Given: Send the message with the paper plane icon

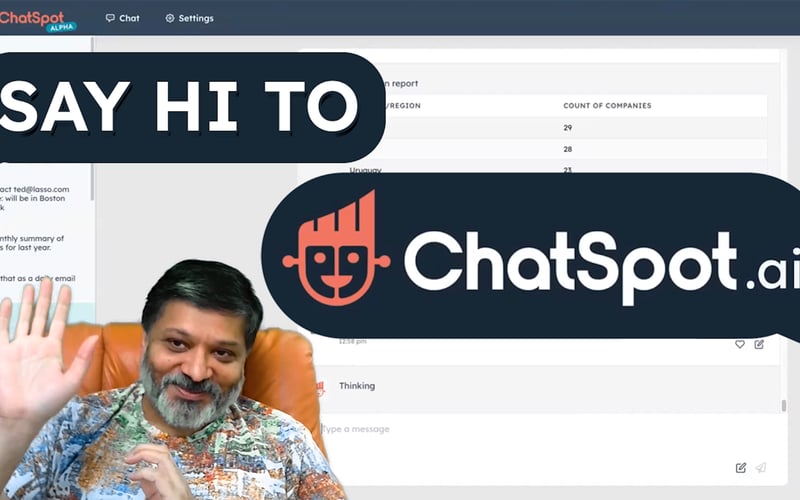Looking at the screenshot, I should 761,467.
